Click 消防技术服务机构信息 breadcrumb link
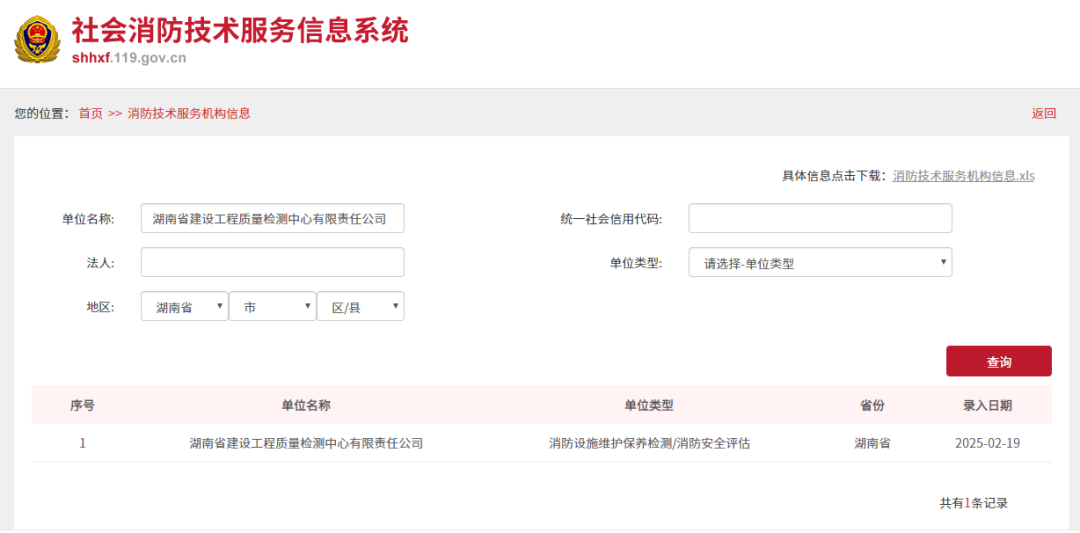Viewport: 1080px width, 533px height. tap(189, 114)
